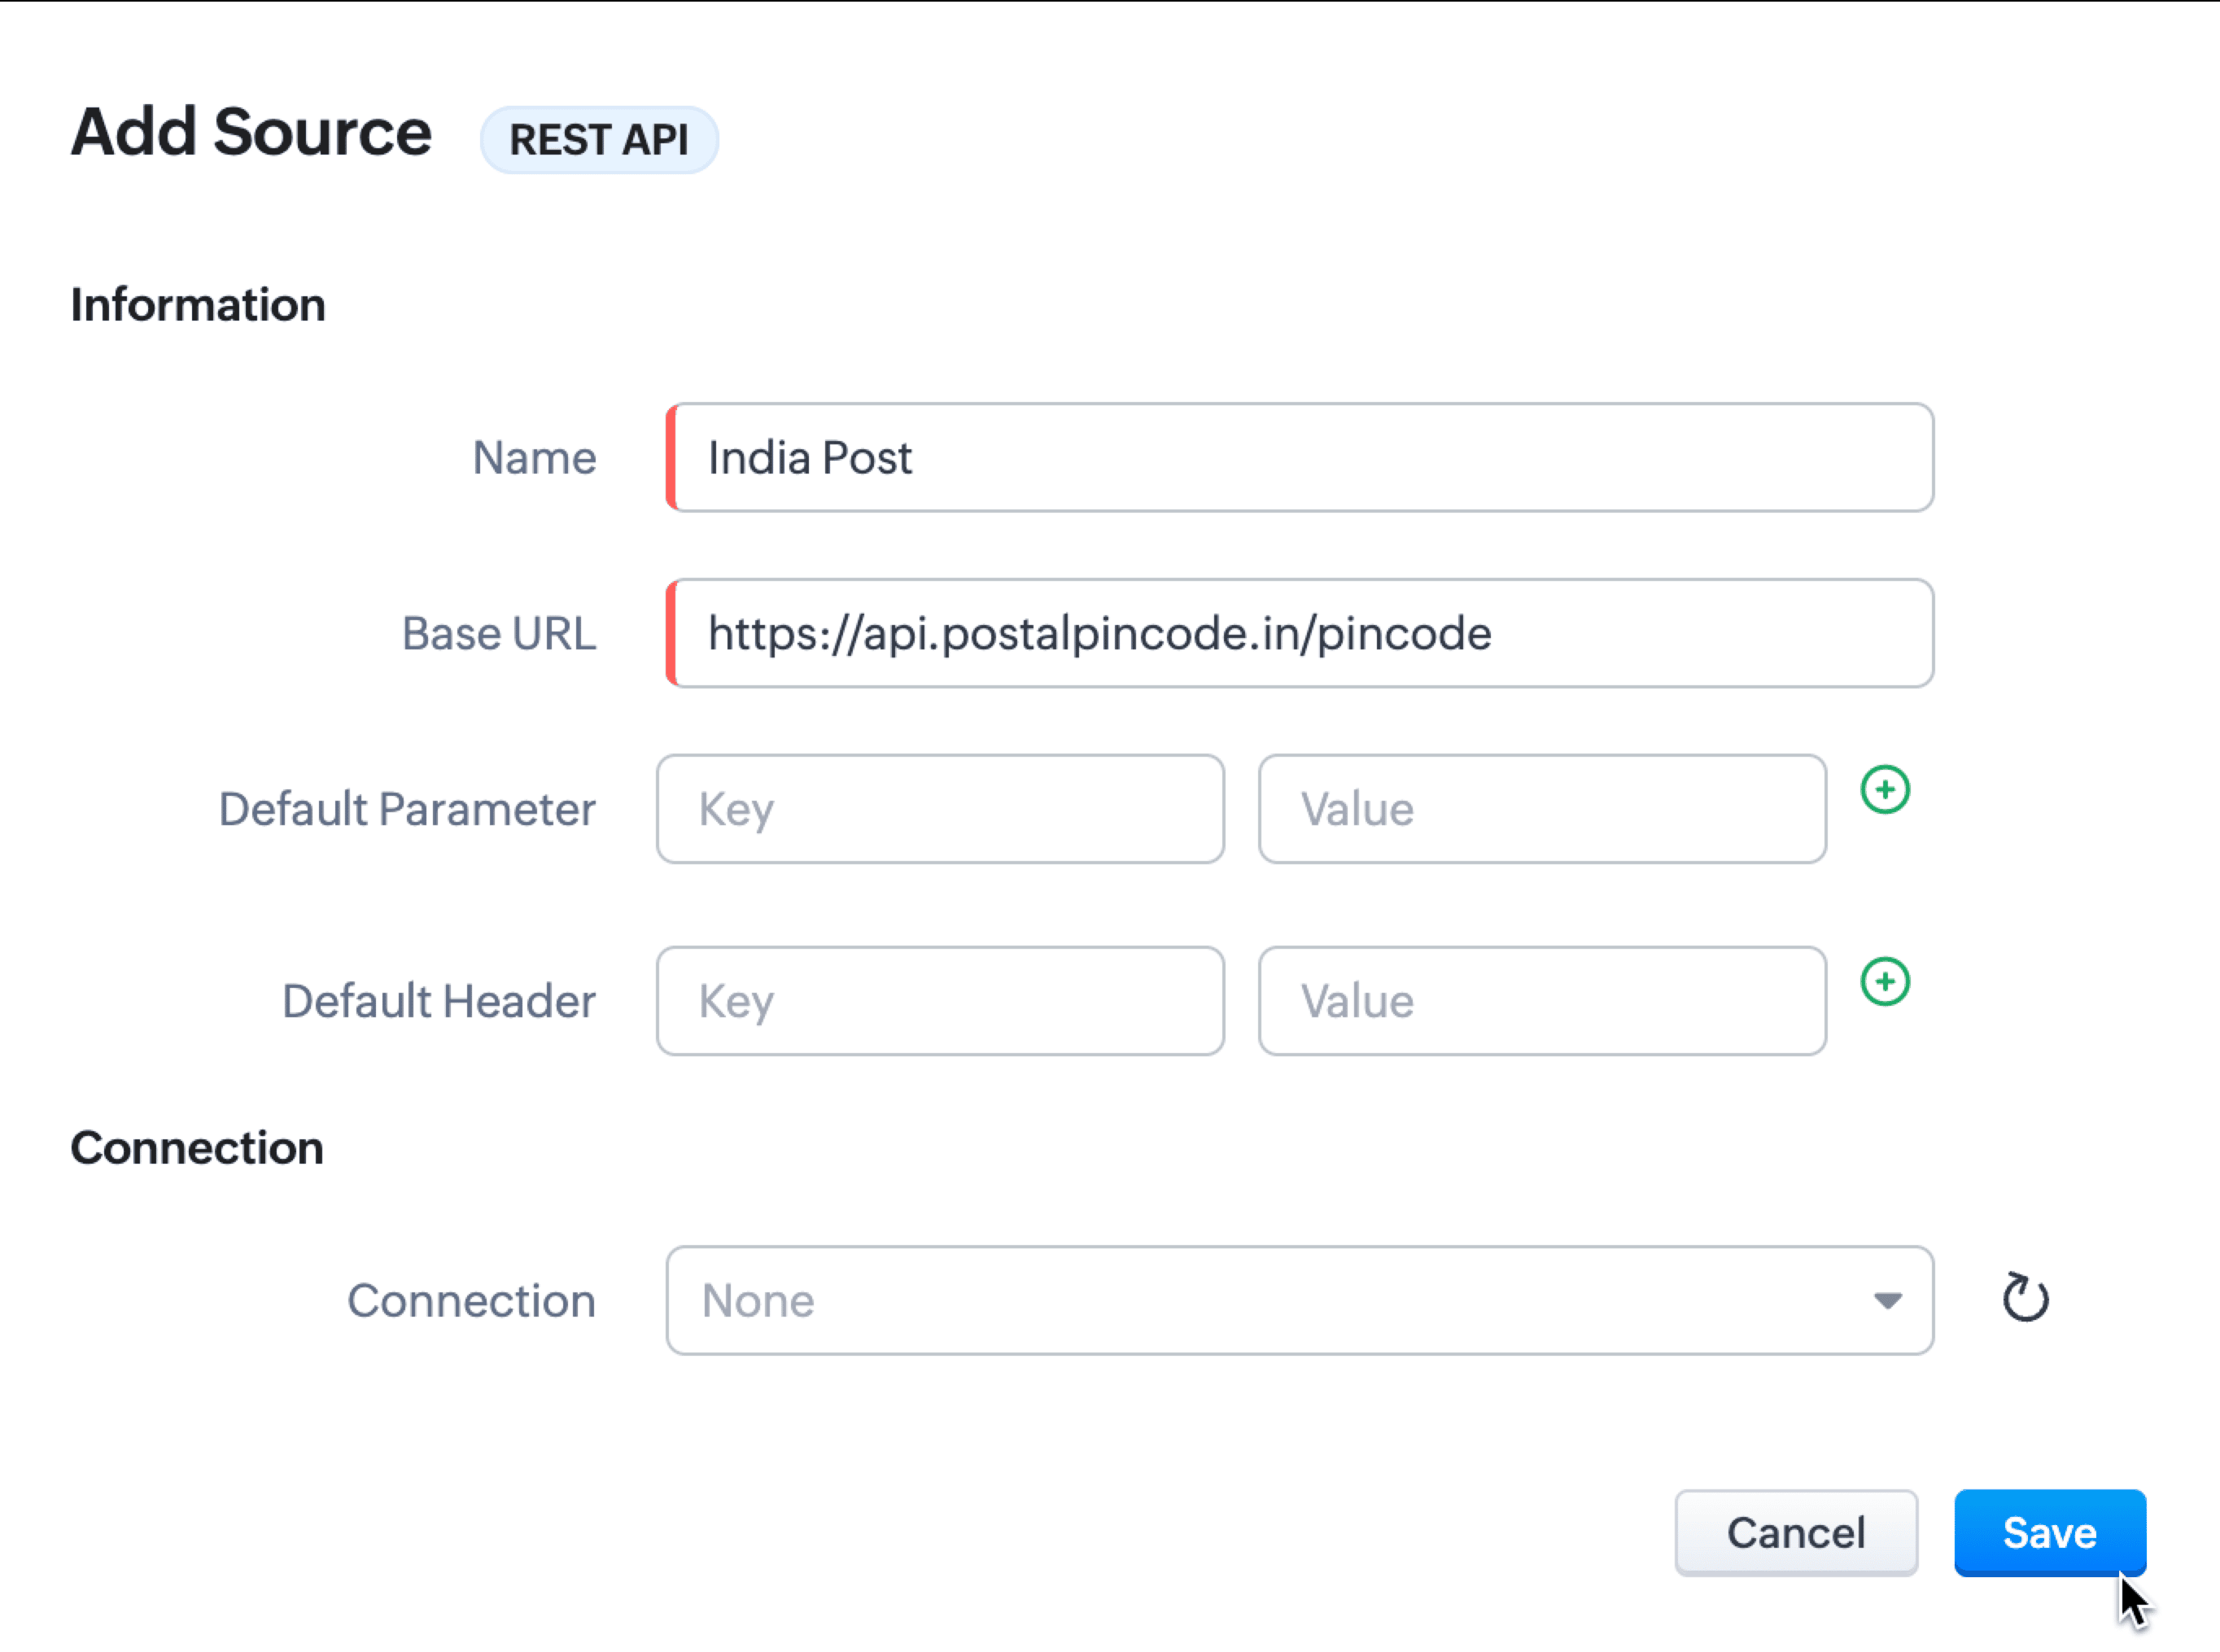Click the Default Header label
This screenshot has width=2220, height=1652.
[x=438, y=1001]
